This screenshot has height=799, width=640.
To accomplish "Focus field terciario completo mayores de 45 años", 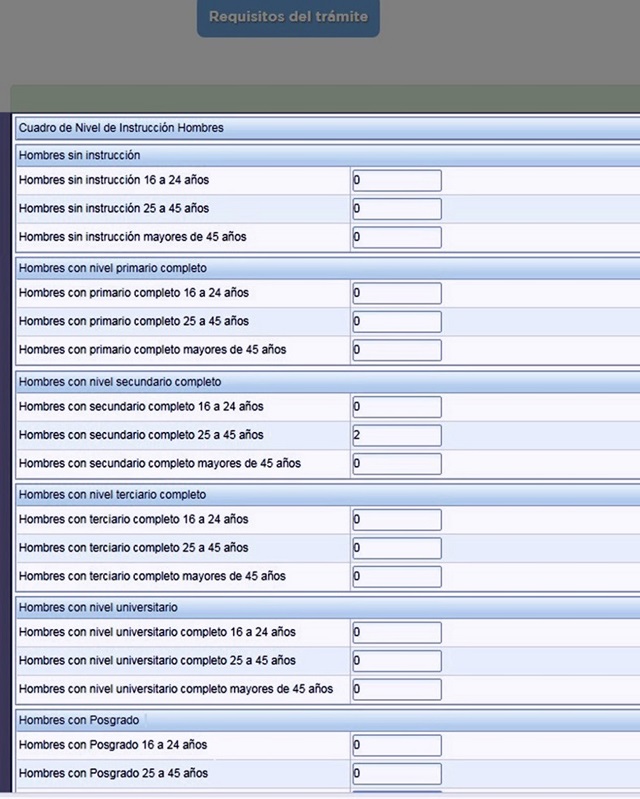I will click(396, 577).
